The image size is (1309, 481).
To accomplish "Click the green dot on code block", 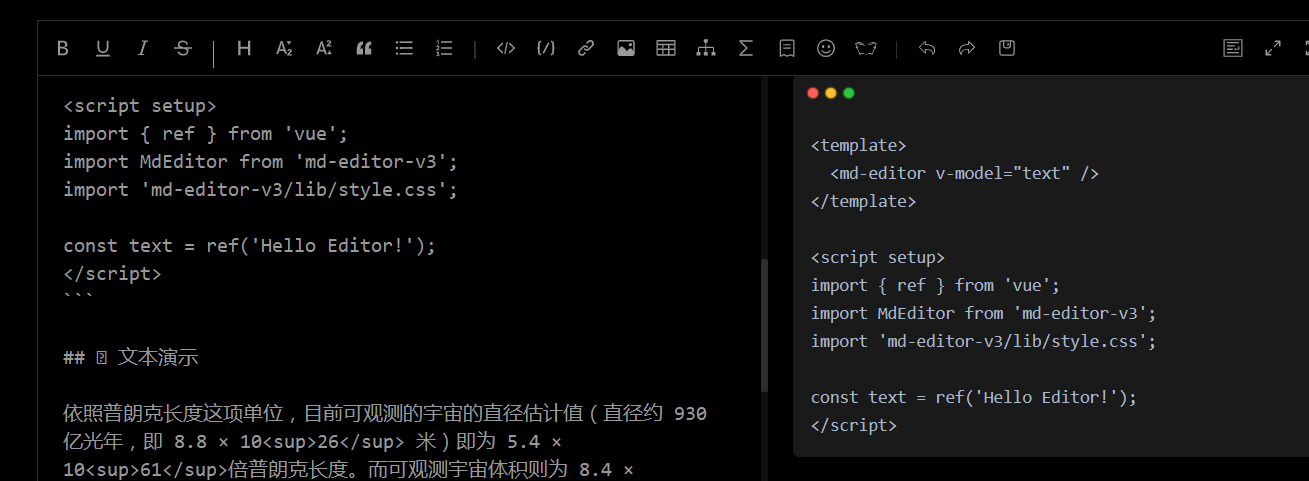I will (x=849, y=93).
